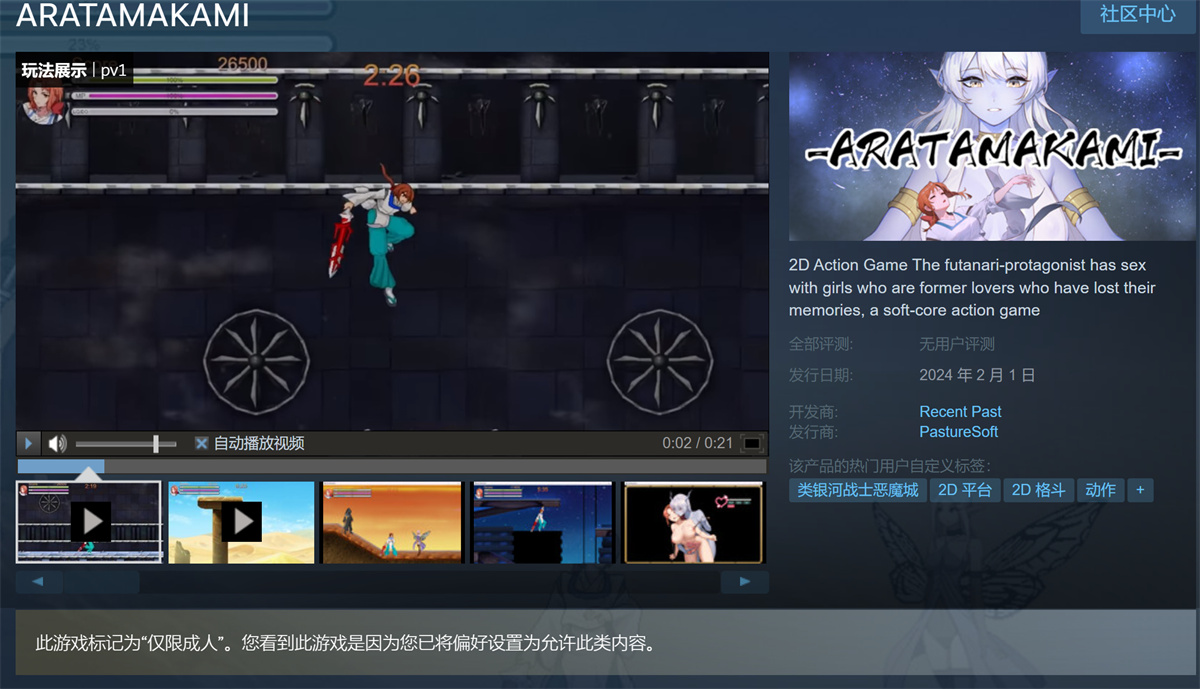Open the video in fullscreen mode
Image resolution: width=1200 pixels, height=689 pixels.
point(752,443)
